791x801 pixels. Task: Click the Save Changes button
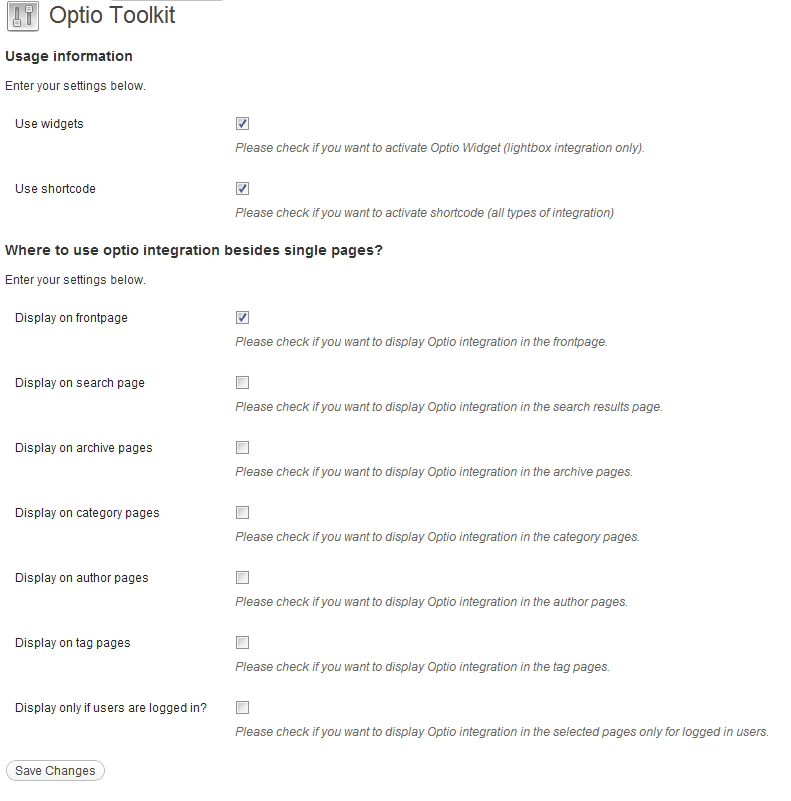tap(55, 770)
